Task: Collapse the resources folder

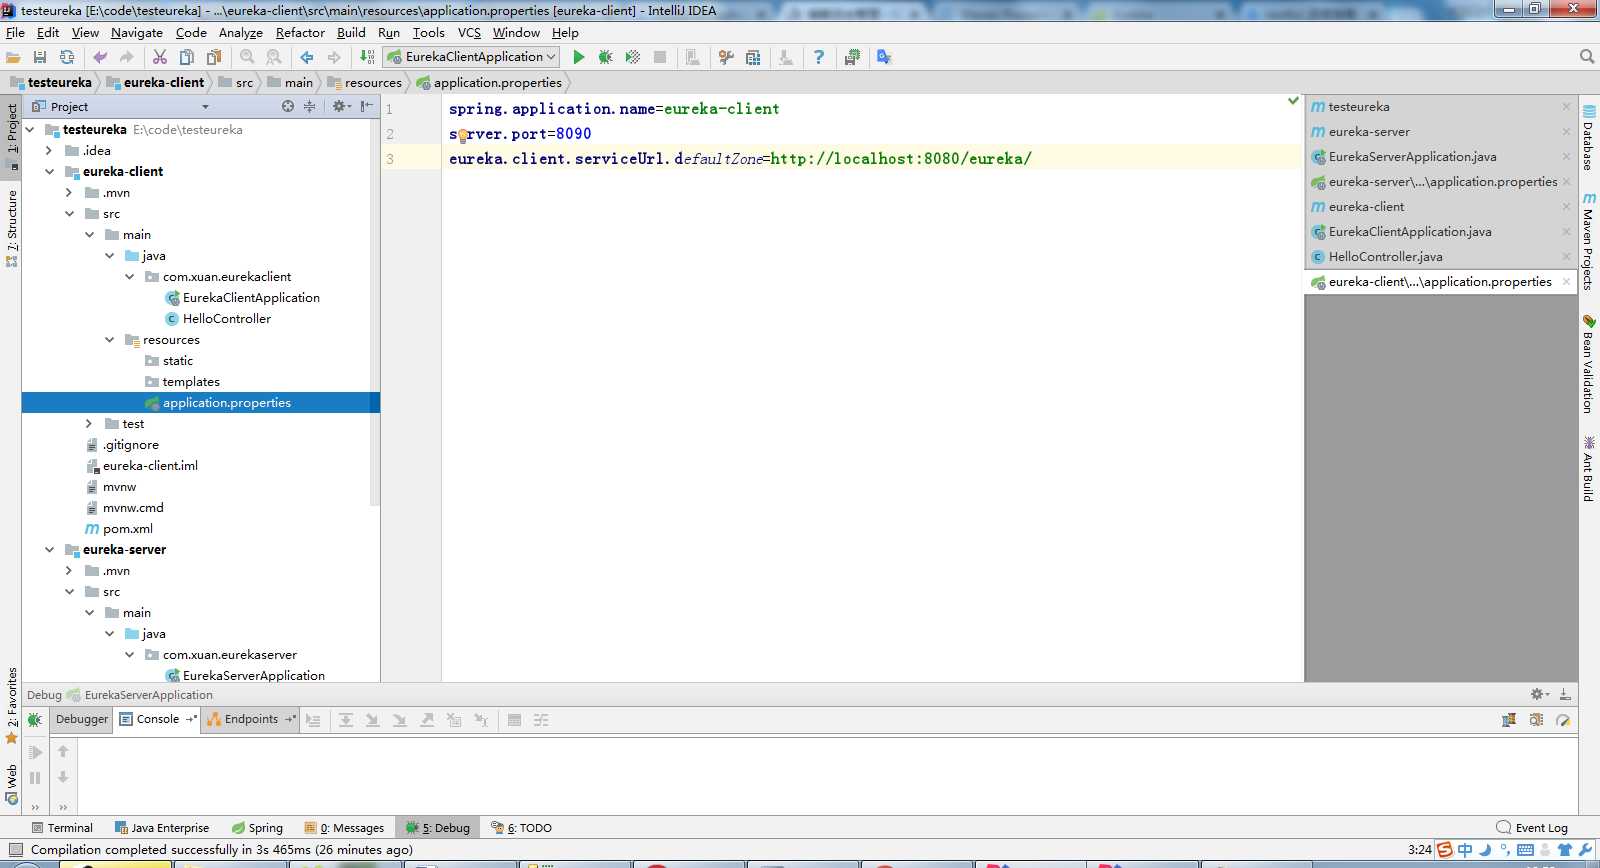Action: [x=109, y=340]
